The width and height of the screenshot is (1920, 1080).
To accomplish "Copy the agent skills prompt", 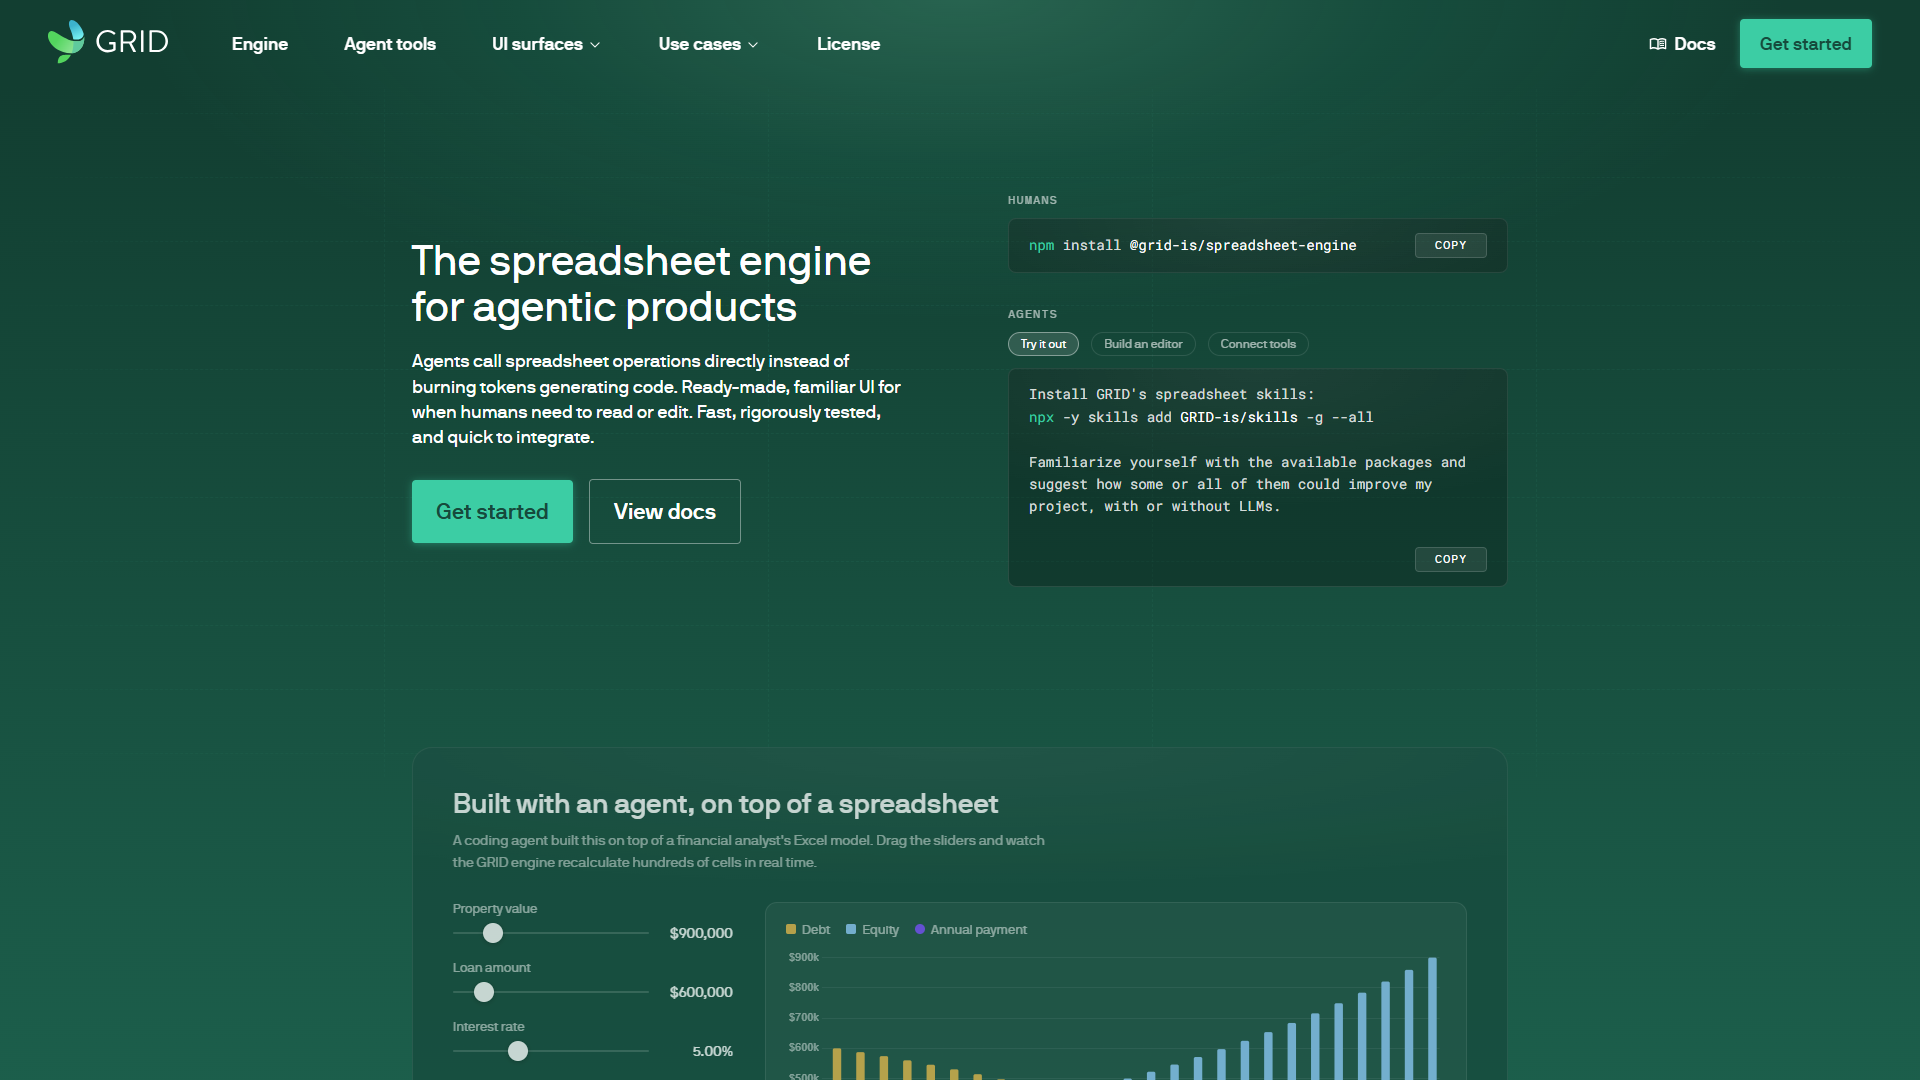I will click(x=1450, y=559).
